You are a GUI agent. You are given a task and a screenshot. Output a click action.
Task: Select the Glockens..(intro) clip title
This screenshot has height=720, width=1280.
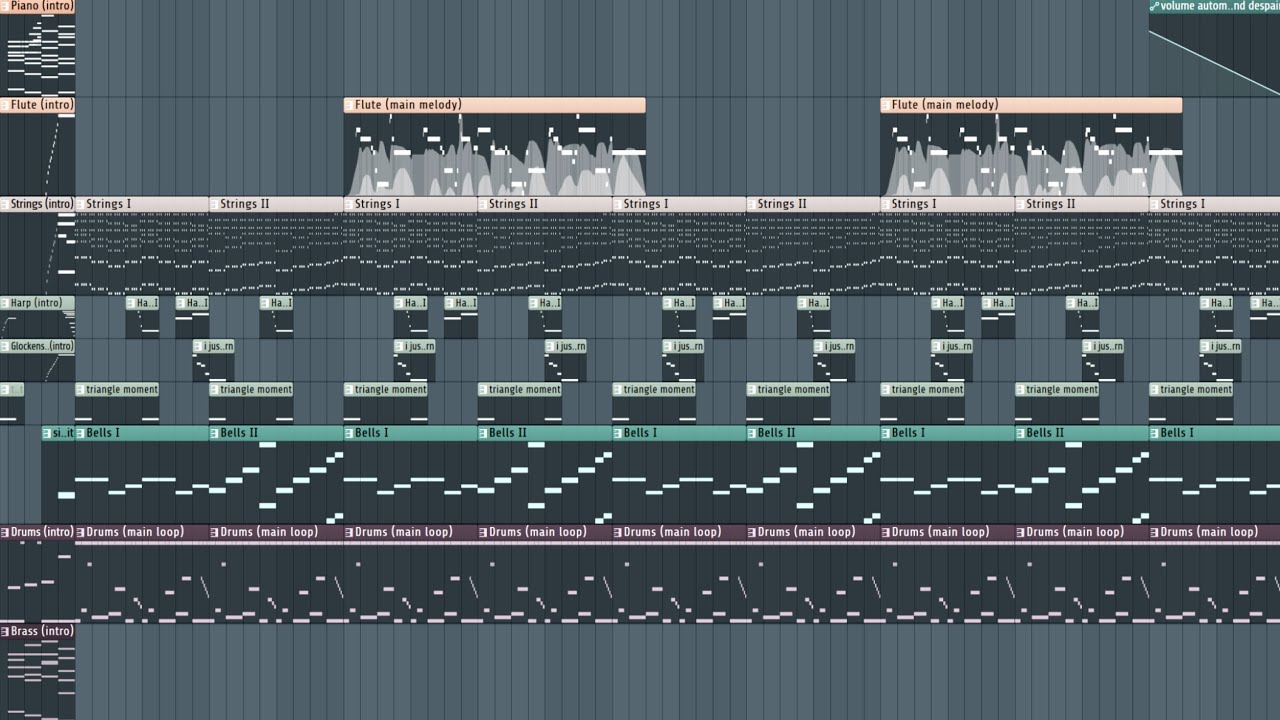click(42, 346)
